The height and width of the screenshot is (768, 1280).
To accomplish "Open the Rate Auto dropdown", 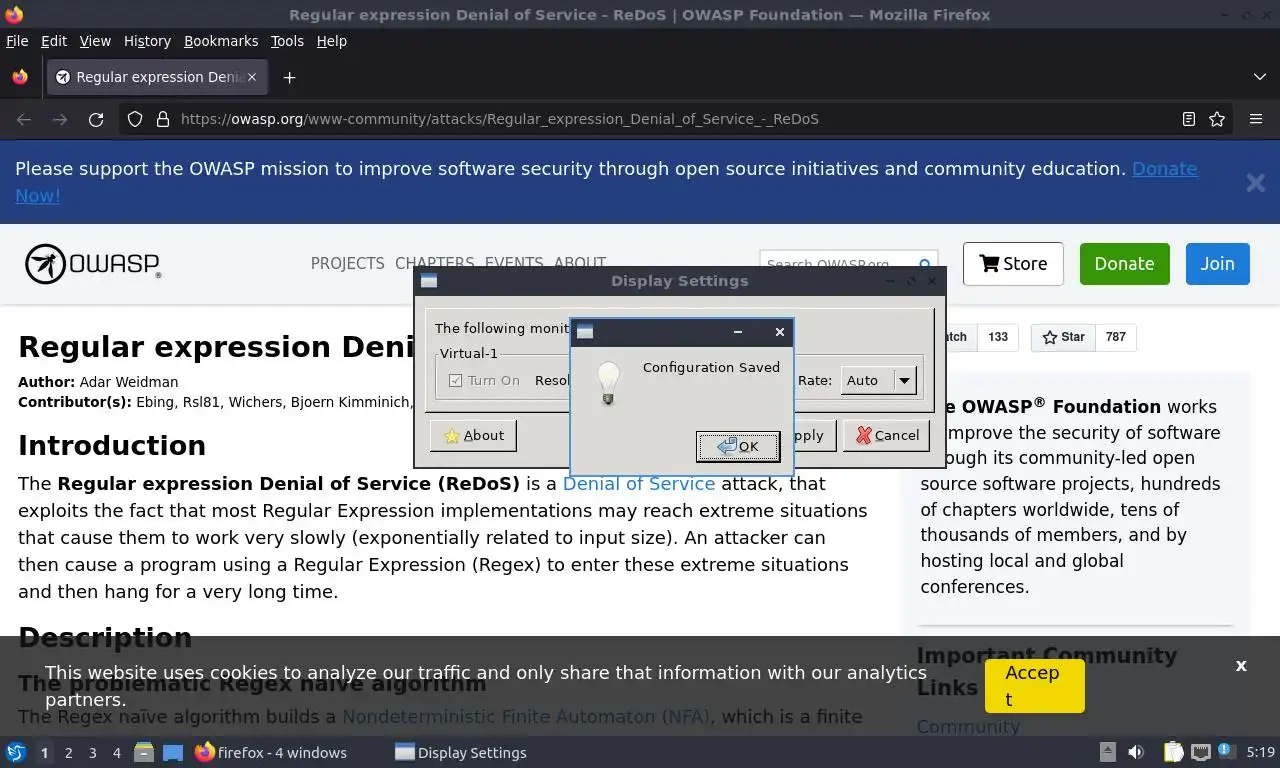I will click(x=878, y=380).
